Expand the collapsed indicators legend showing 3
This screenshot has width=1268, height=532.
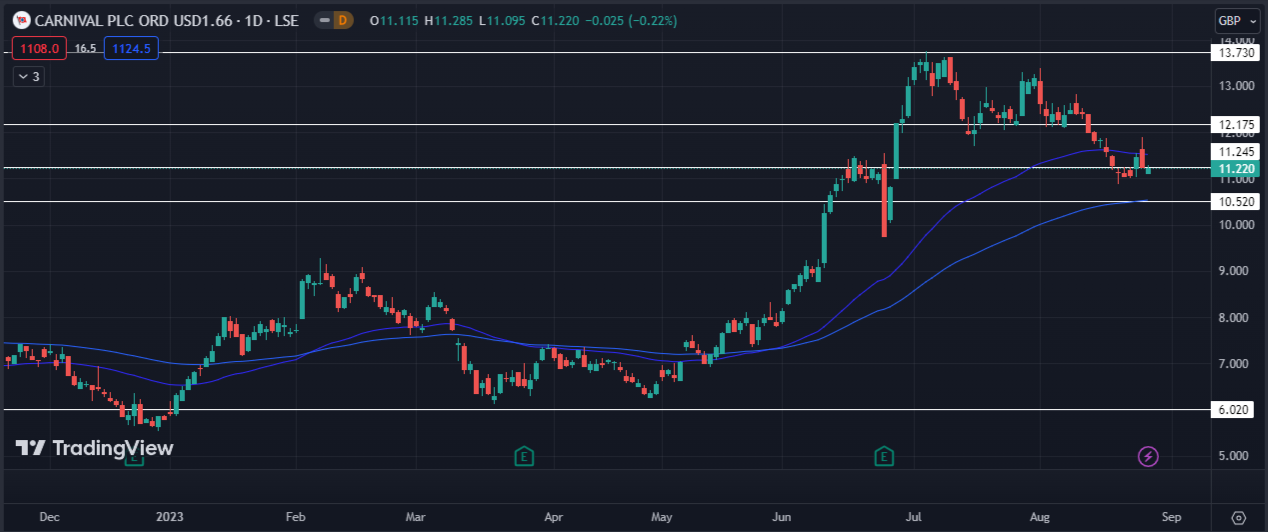coord(28,76)
